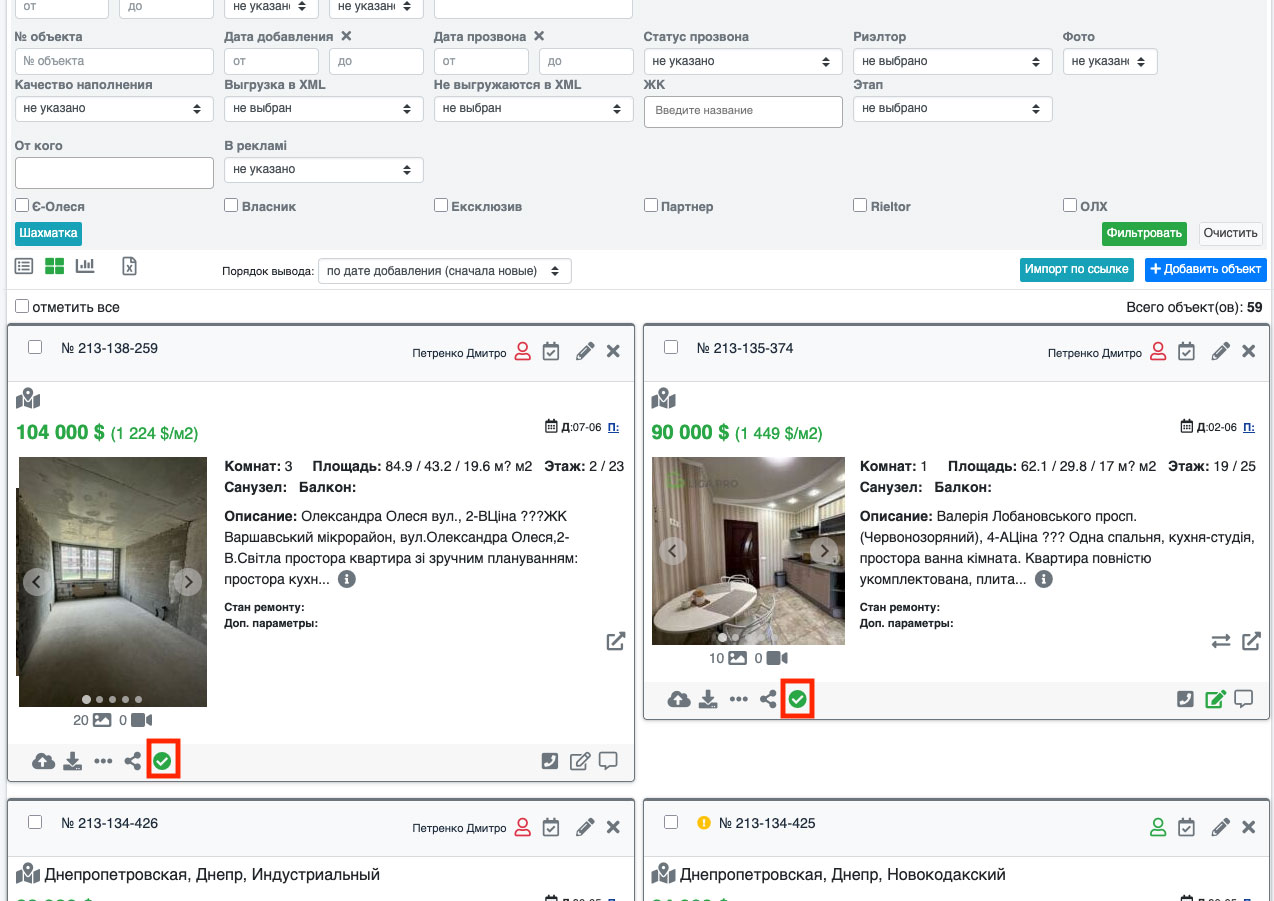Show next photo in listing 213-135-374 thumbnail
Screen dimensions: 1274x901
[824, 550]
